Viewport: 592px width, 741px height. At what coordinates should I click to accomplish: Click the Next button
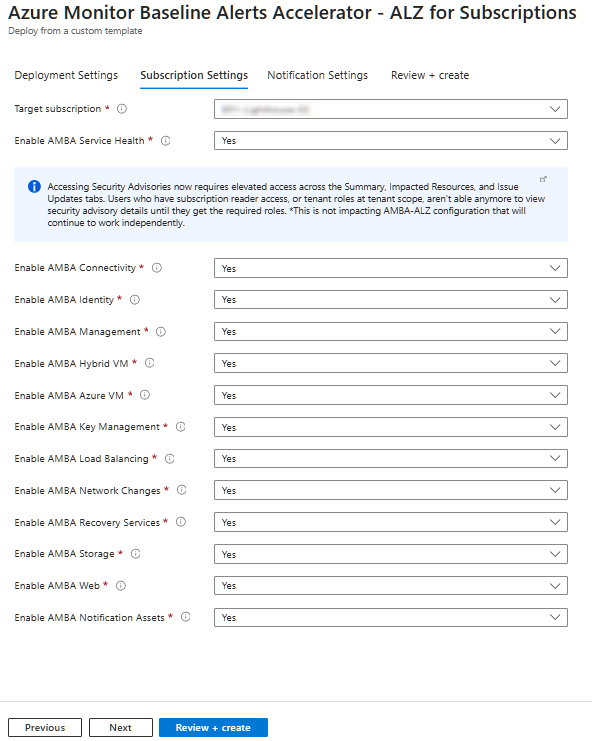(120, 727)
